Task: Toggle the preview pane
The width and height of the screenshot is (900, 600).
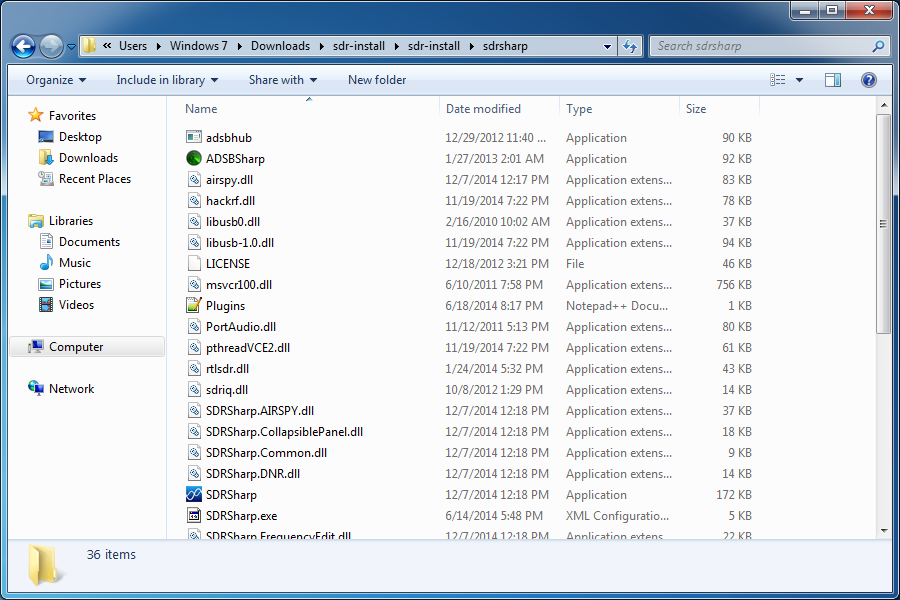Action: point(833,80)
